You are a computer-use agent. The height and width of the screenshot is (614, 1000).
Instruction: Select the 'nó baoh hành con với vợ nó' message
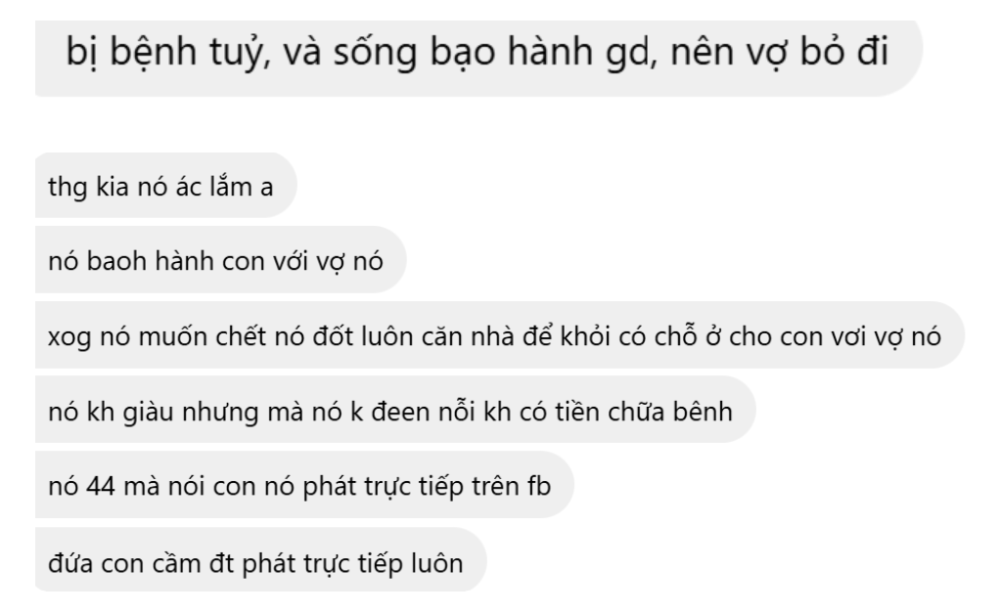[221, 259]
